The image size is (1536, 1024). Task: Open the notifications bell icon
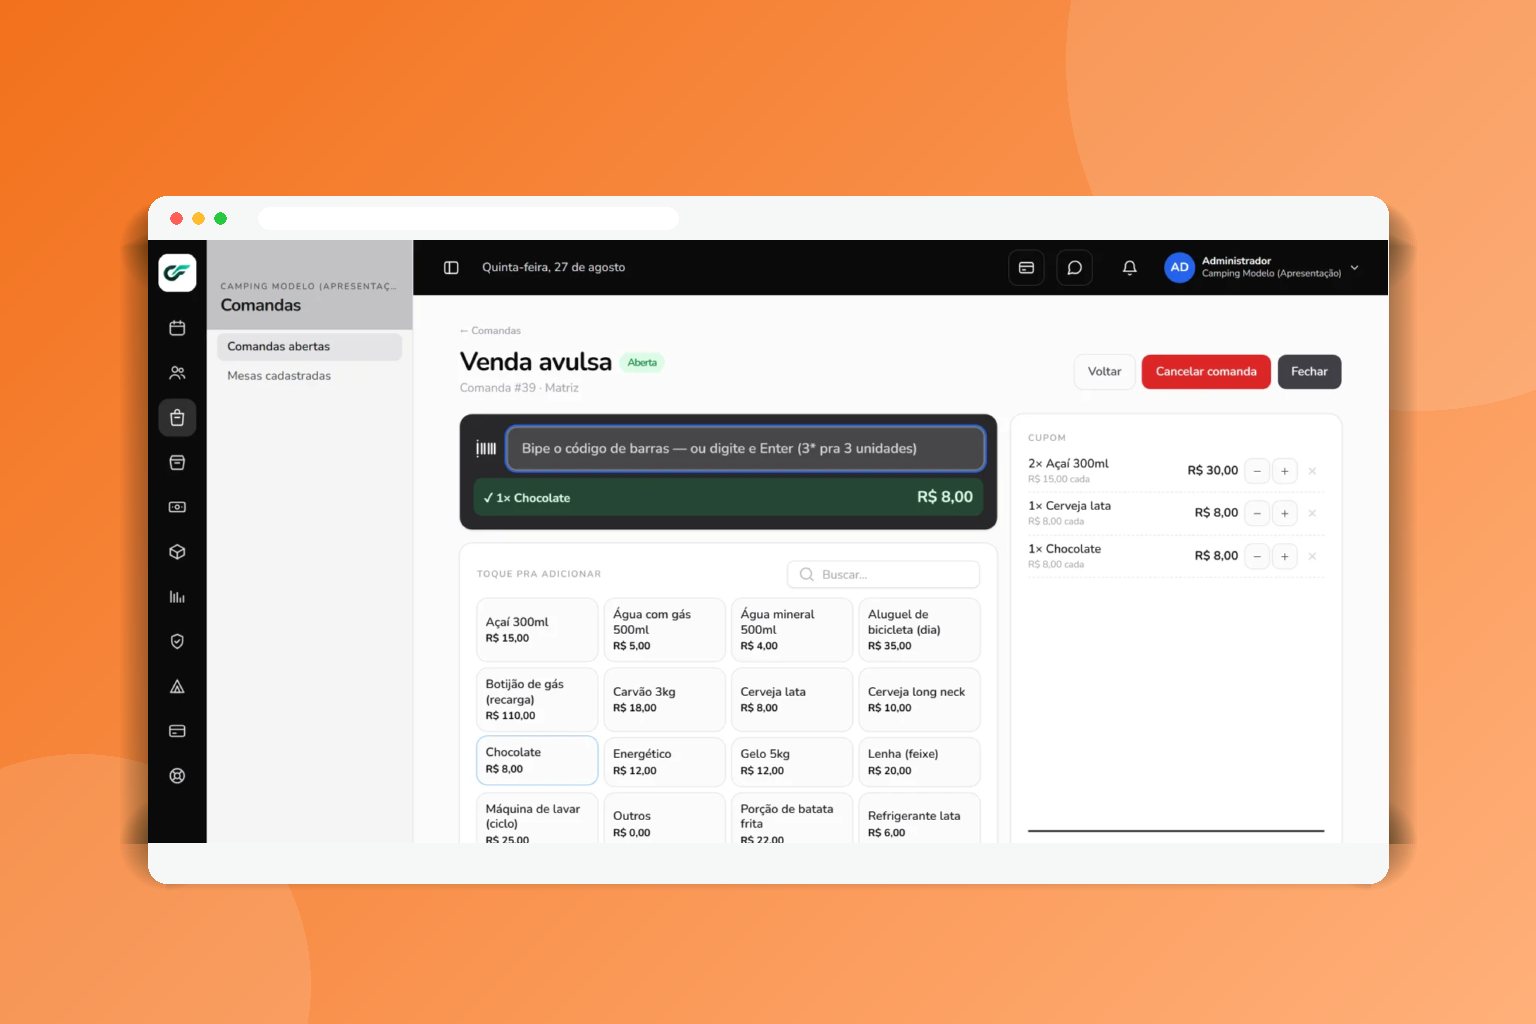pyautogui.click(x=1129, y=268)
